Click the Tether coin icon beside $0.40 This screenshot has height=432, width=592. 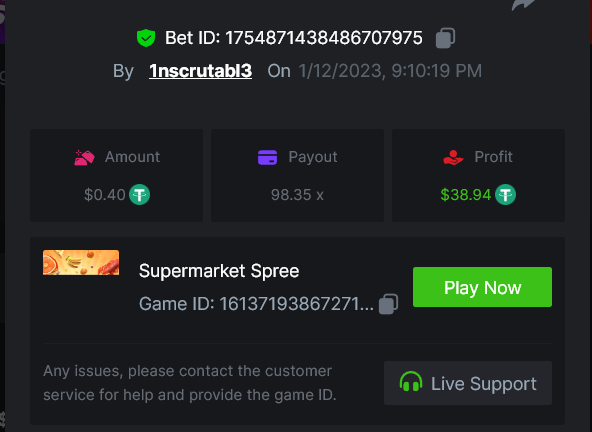140,194
